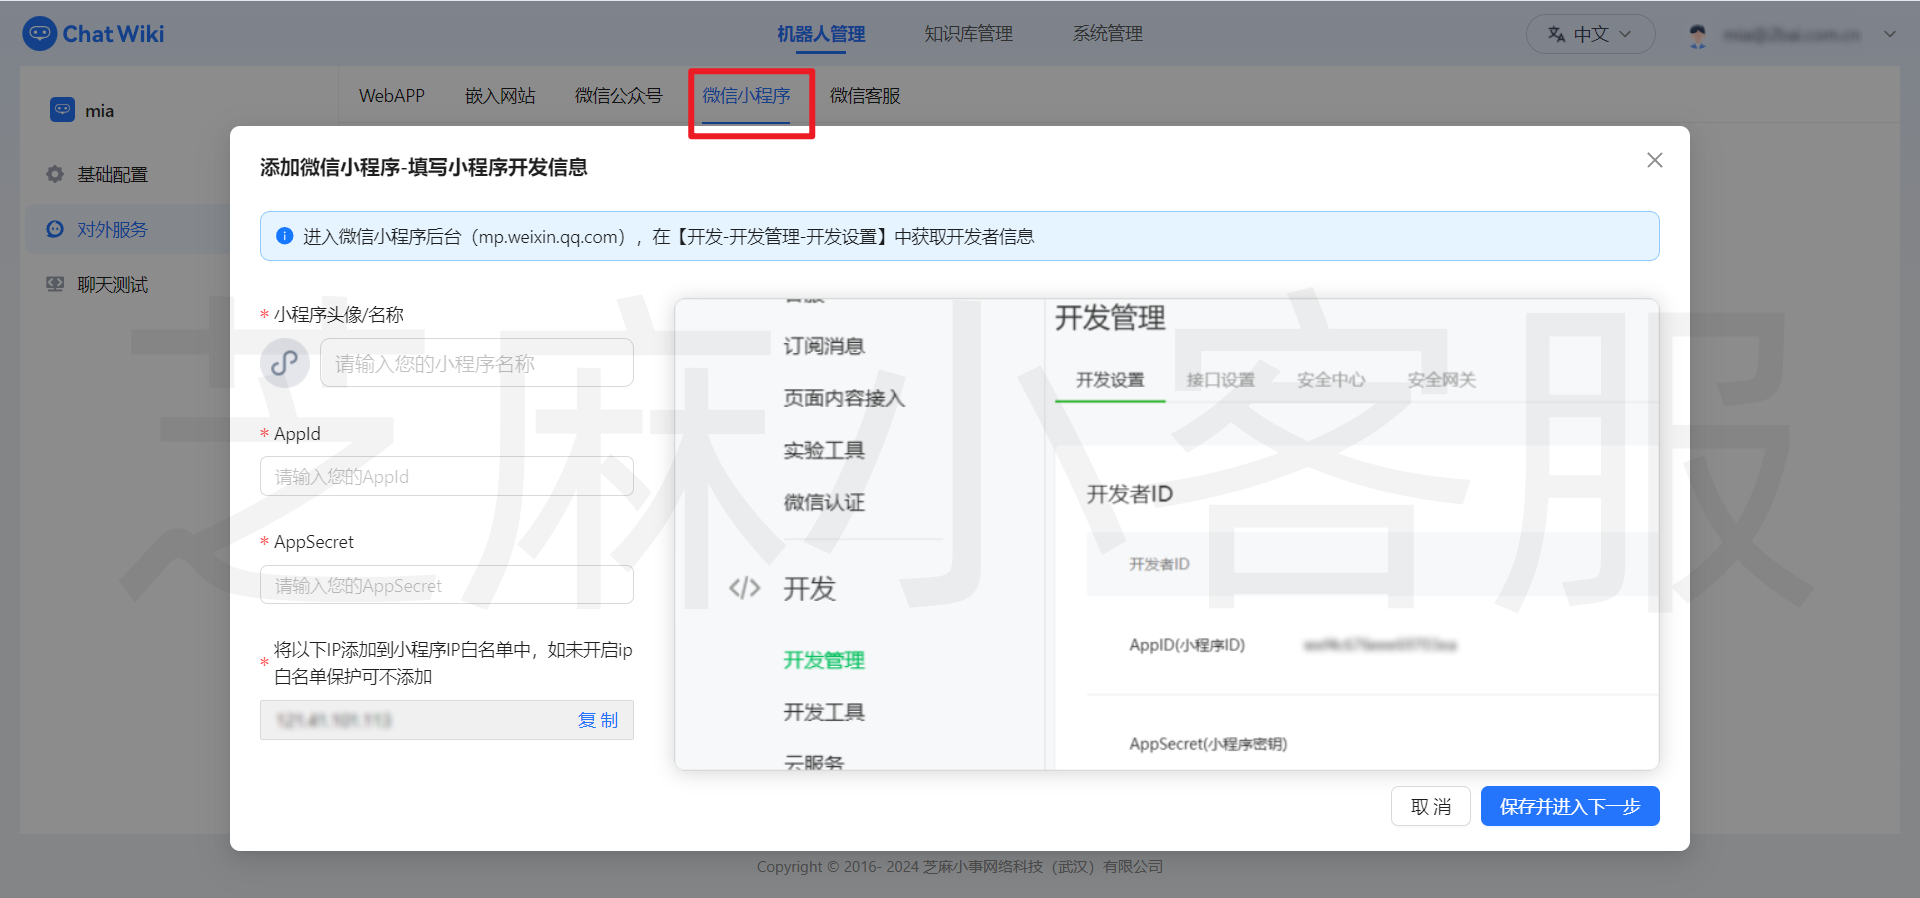The width and height of the screenshot is (1920, 898).
Task: Click the mini program avatar upload icon
Action: point(285,362)
